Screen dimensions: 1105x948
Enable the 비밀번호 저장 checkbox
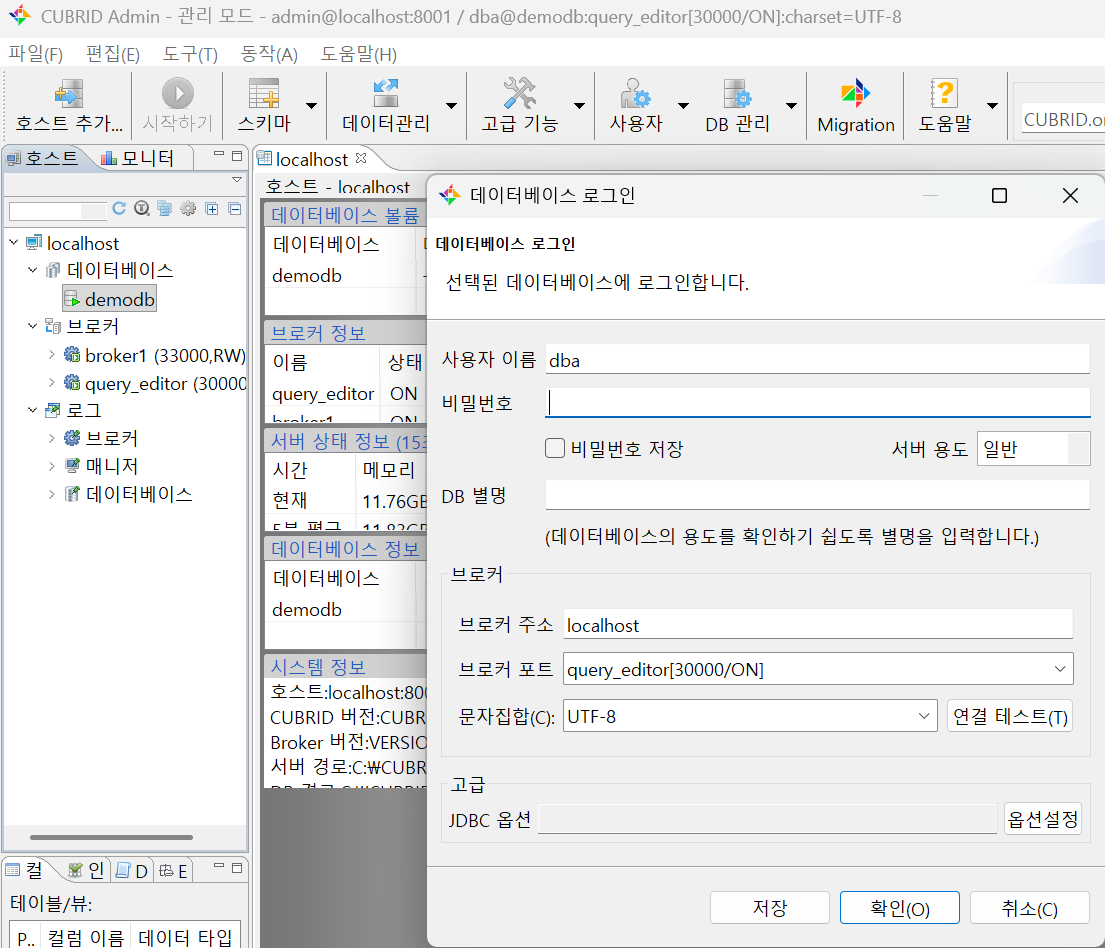[x=555, y=447]
